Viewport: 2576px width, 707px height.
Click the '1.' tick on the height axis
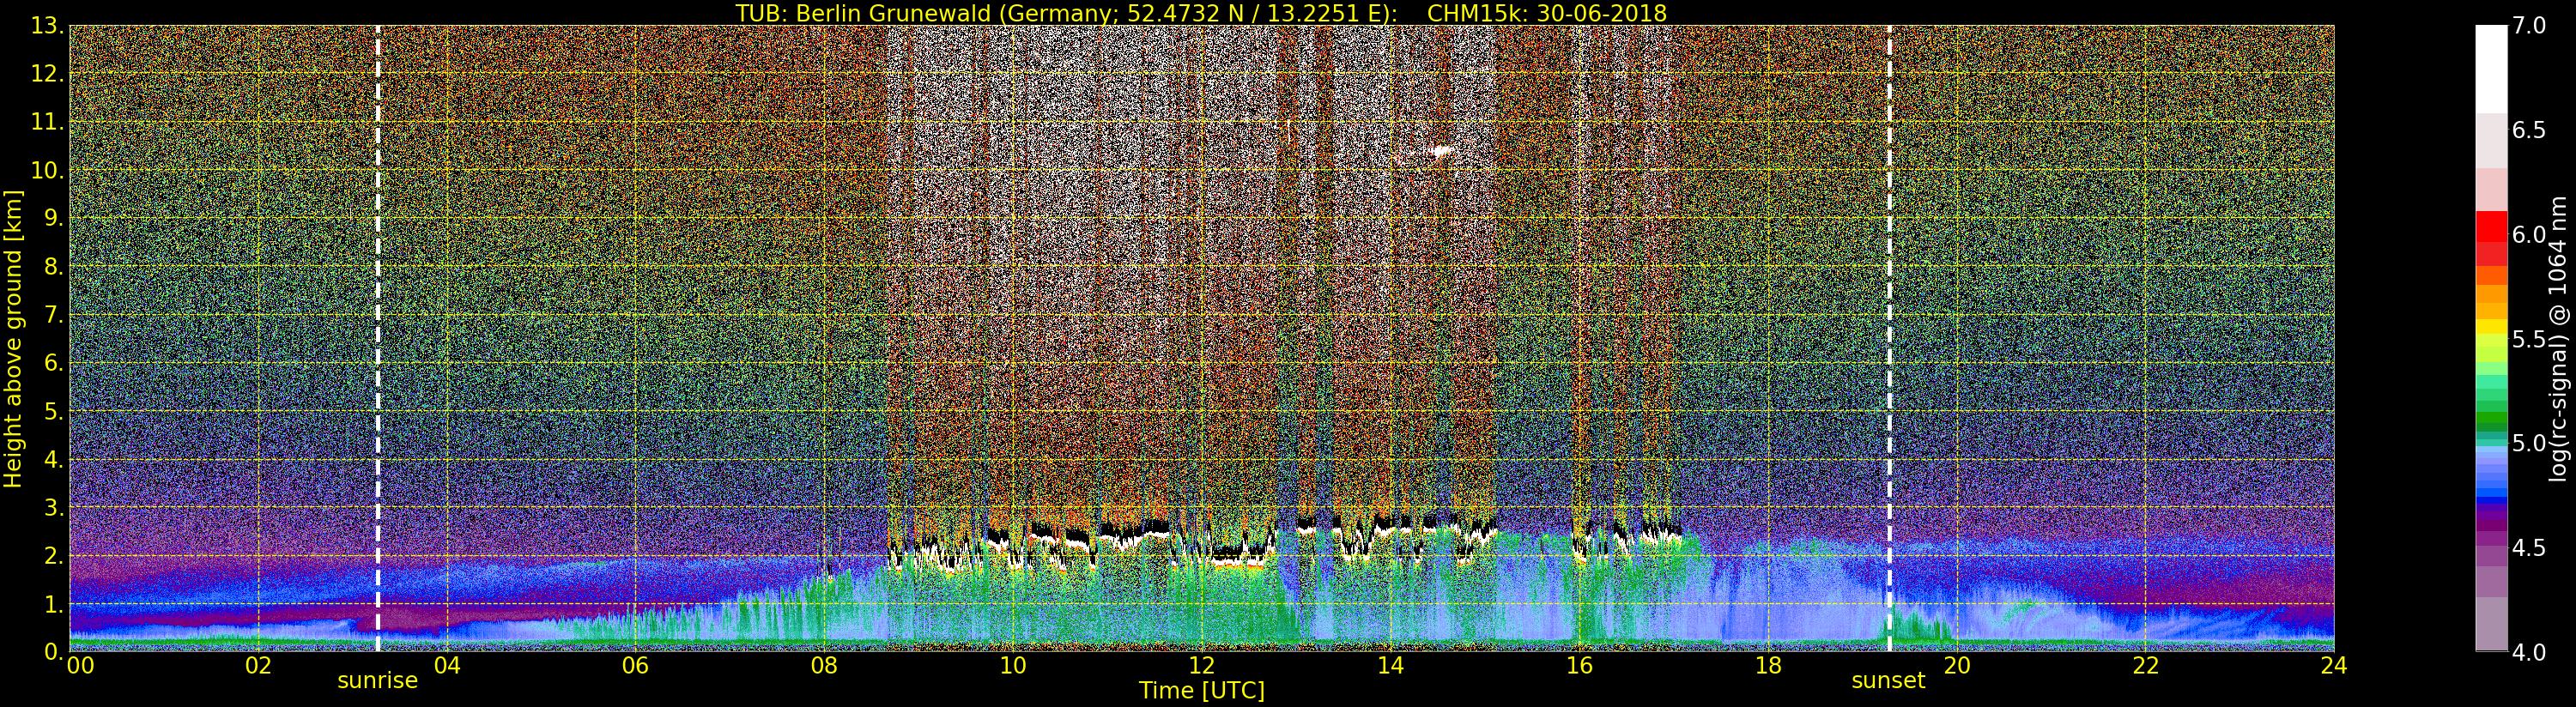(54, 604)
